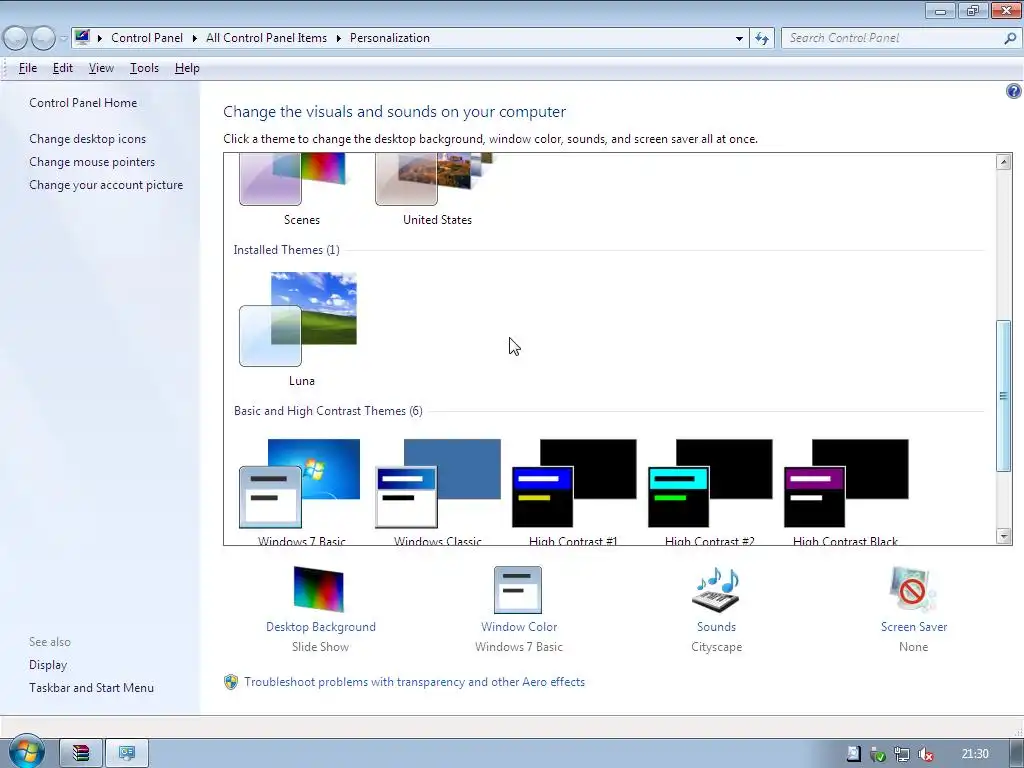
Task: Open recent pages dropdown next to Forward button
Action: [63, 39]
